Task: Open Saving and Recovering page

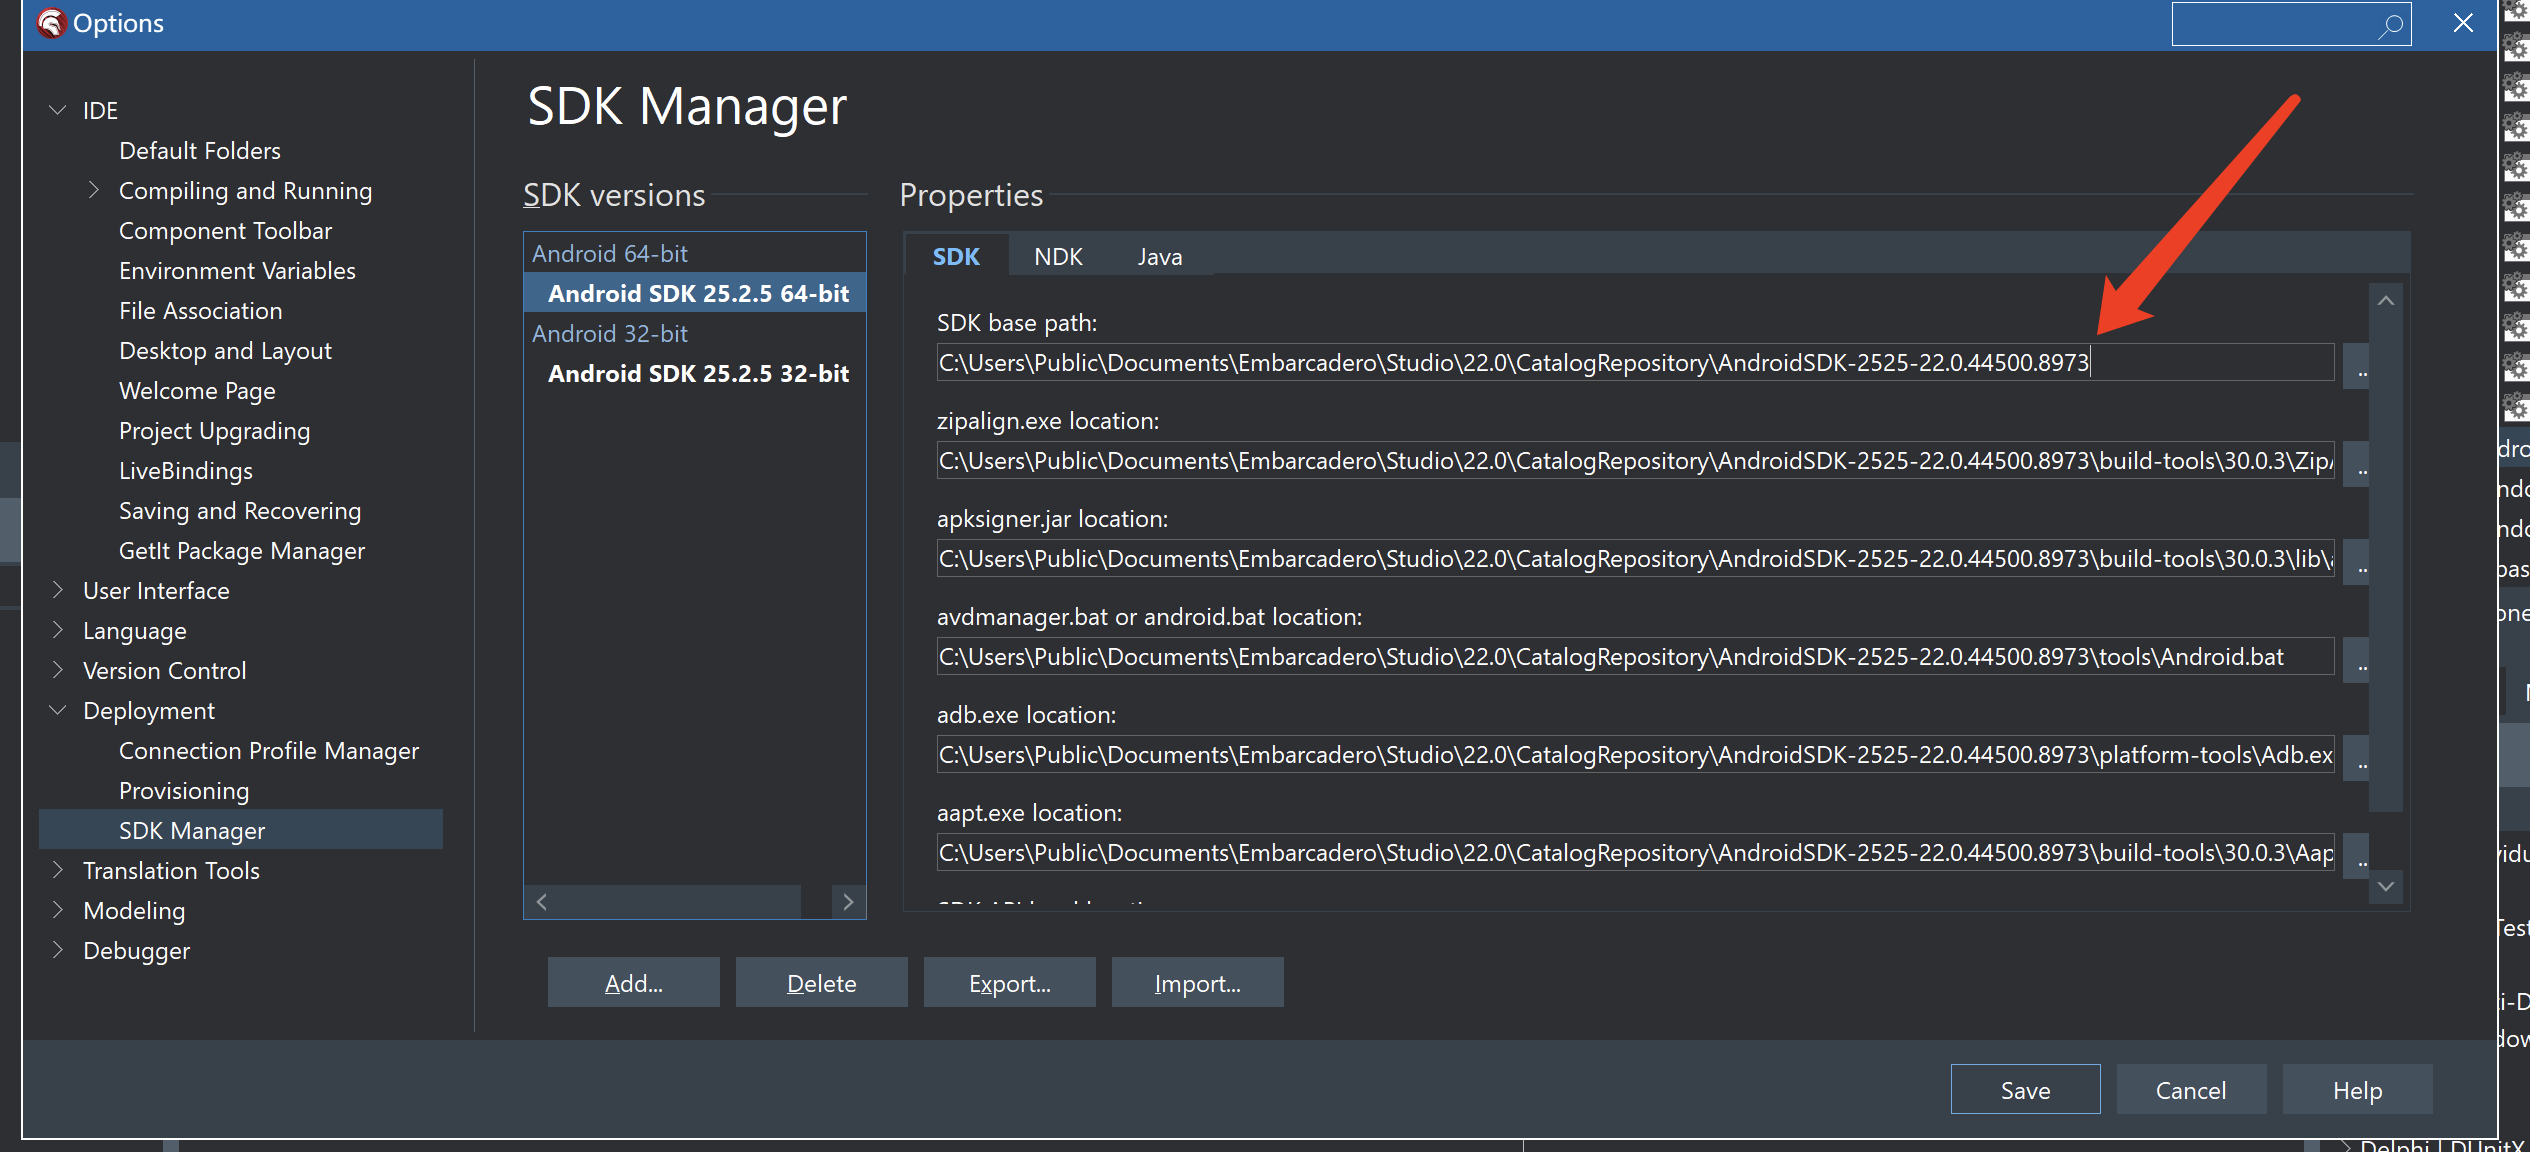Action: 240,510
